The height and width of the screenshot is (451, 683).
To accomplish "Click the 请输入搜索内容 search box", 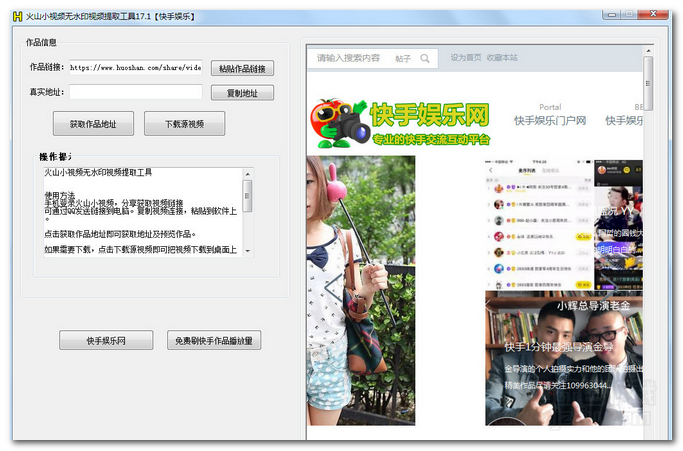I will 348,58.
